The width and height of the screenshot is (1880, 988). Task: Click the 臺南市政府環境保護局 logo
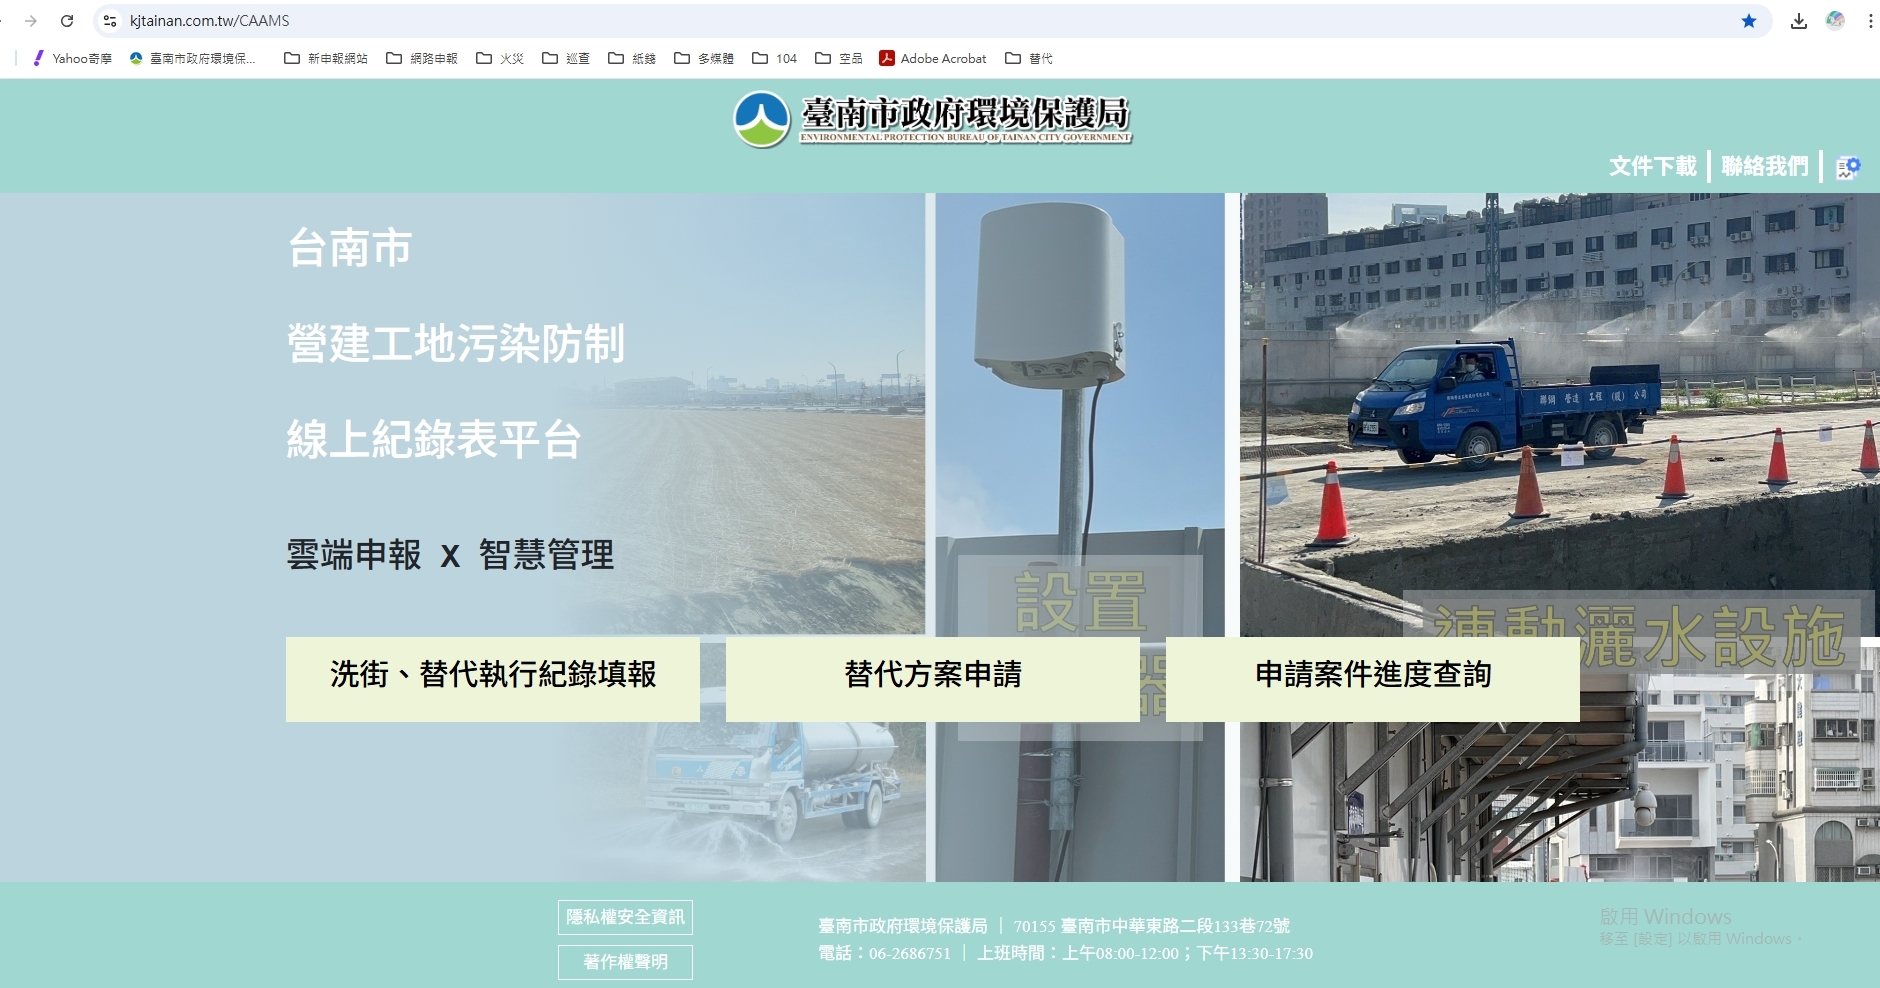click(x=932, y=120)
